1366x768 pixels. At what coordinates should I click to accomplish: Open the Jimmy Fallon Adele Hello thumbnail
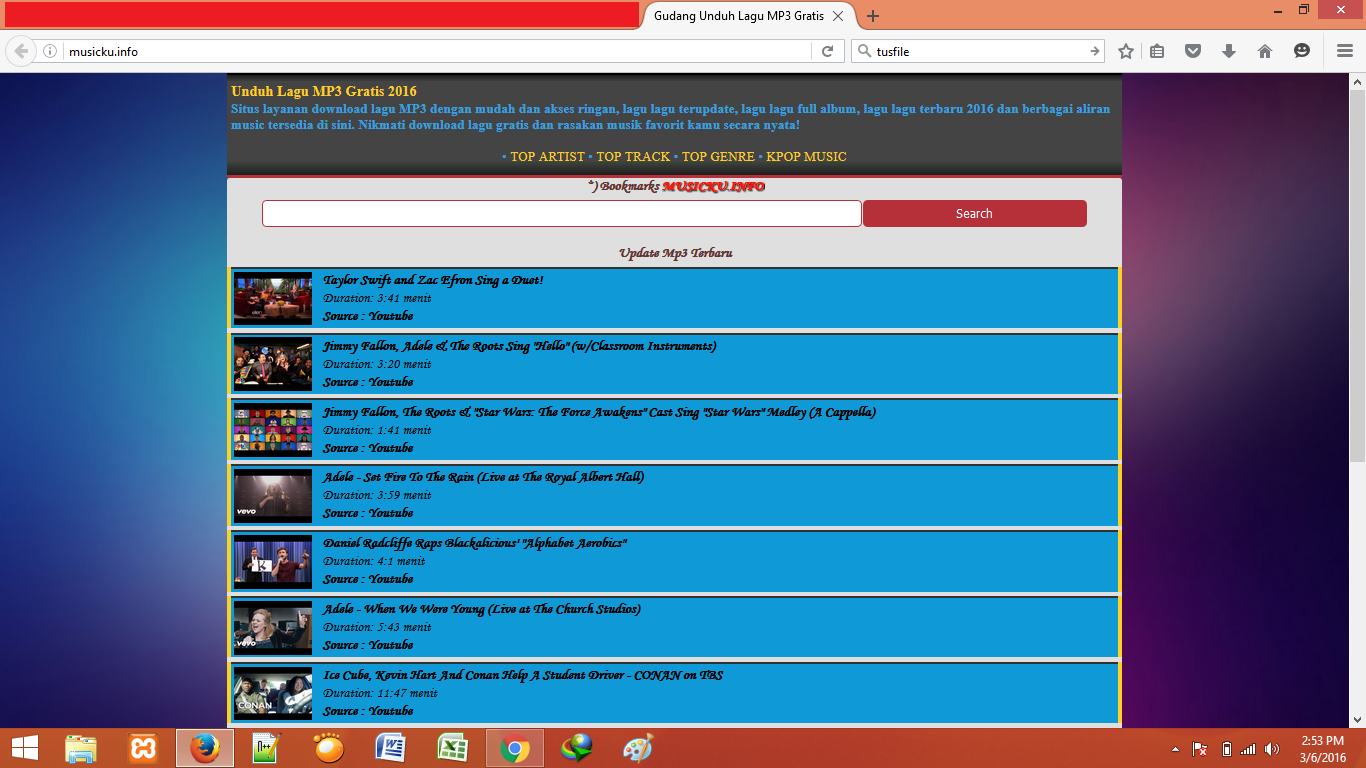click(x=273, y=364)
